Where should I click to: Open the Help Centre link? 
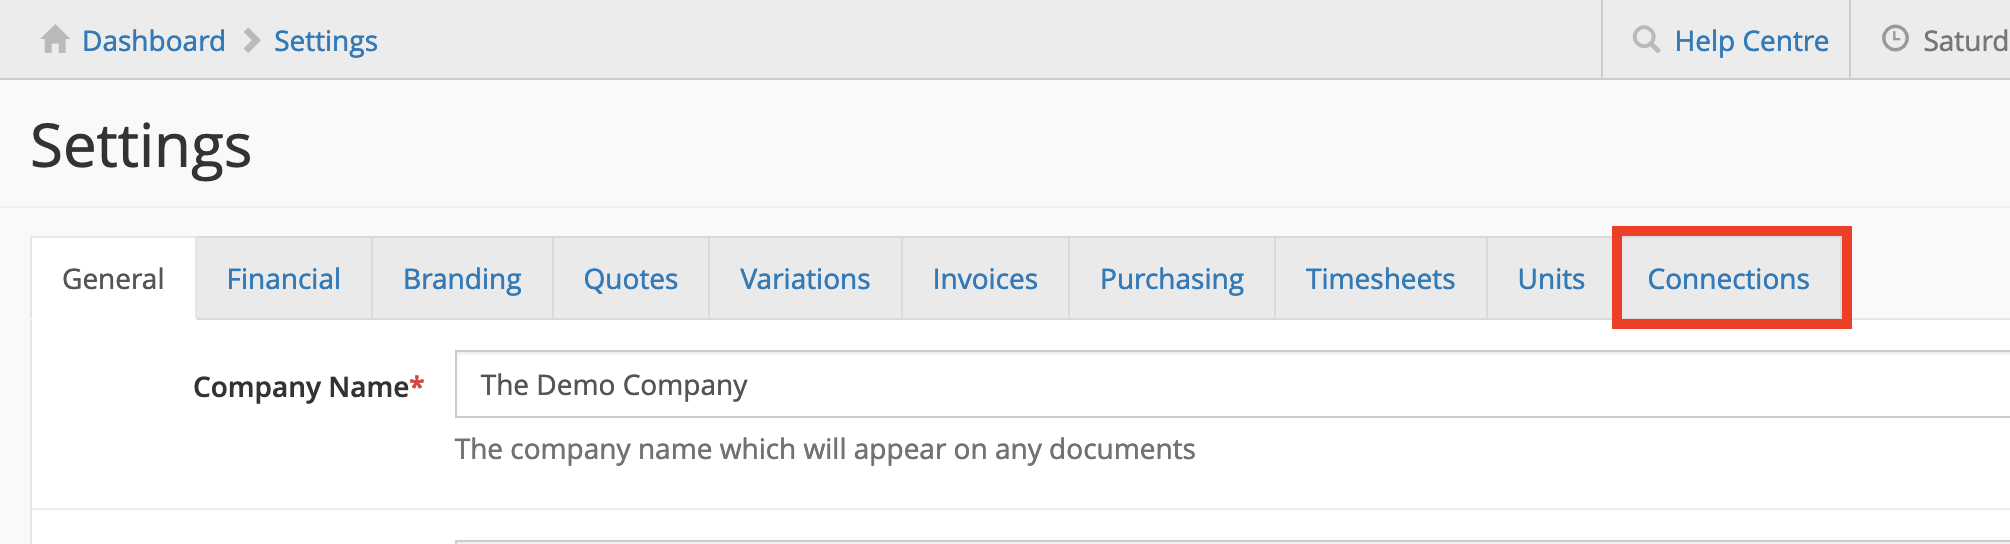tap(1751, 41)
